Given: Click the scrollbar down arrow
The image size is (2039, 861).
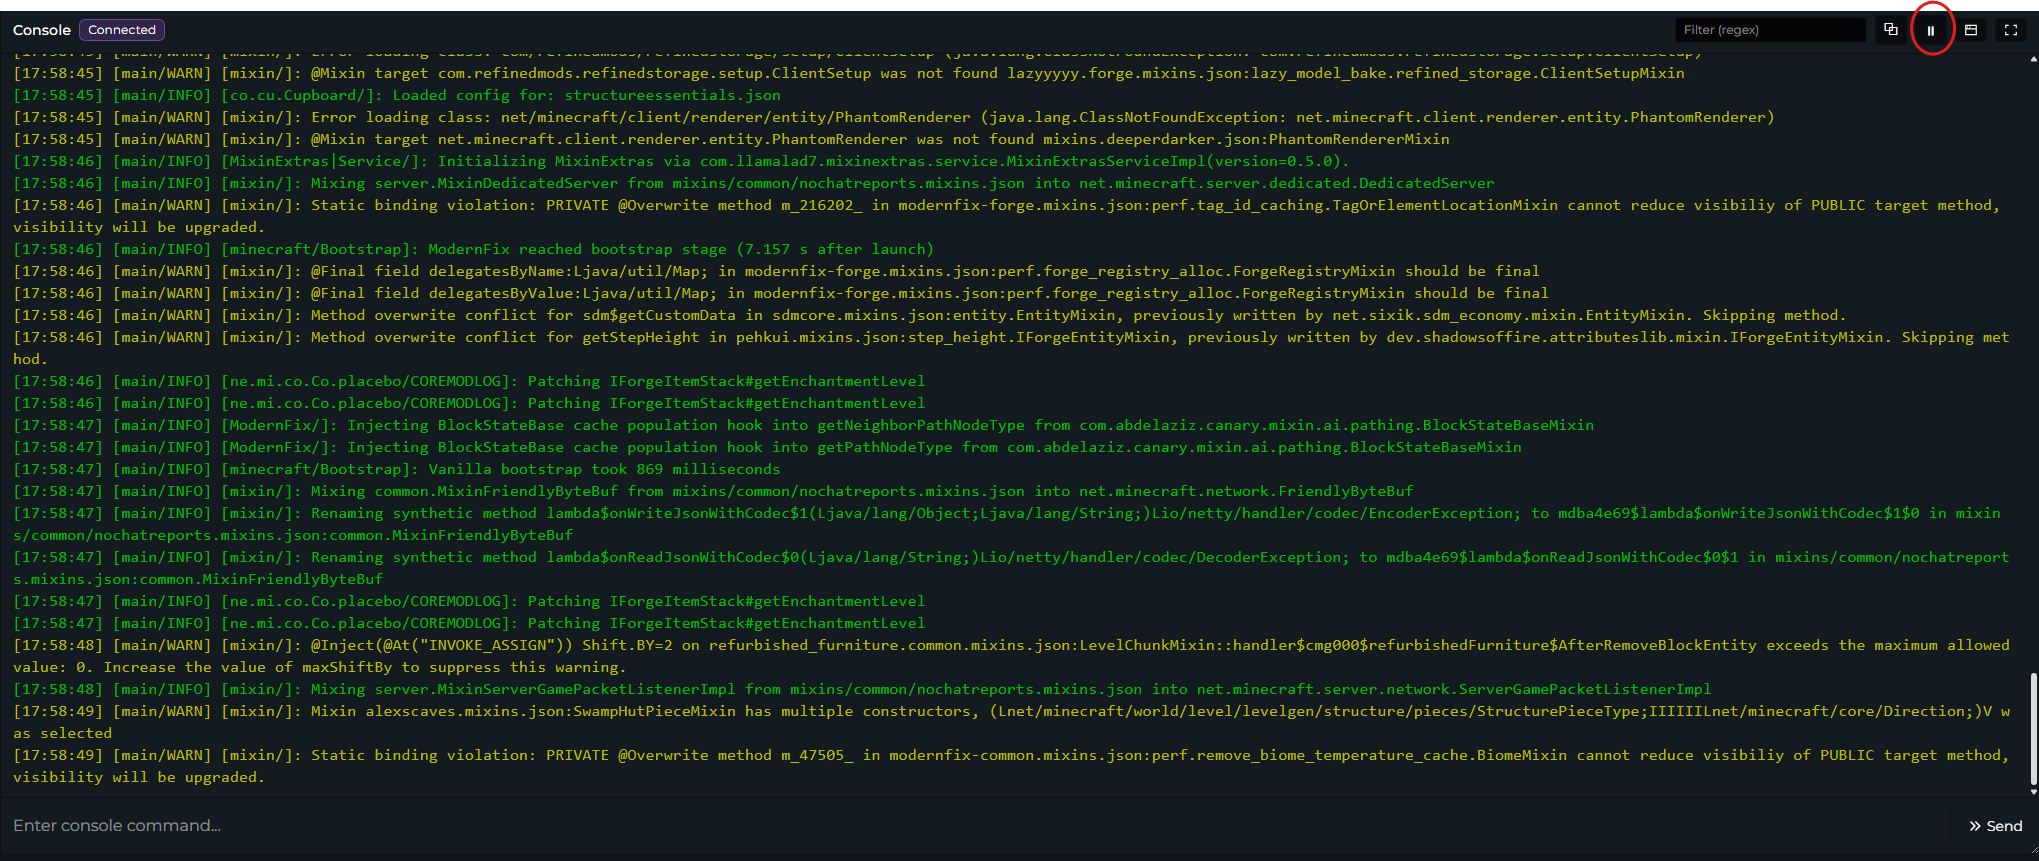Looking at the screenshot, I should tap(2033, 791).
